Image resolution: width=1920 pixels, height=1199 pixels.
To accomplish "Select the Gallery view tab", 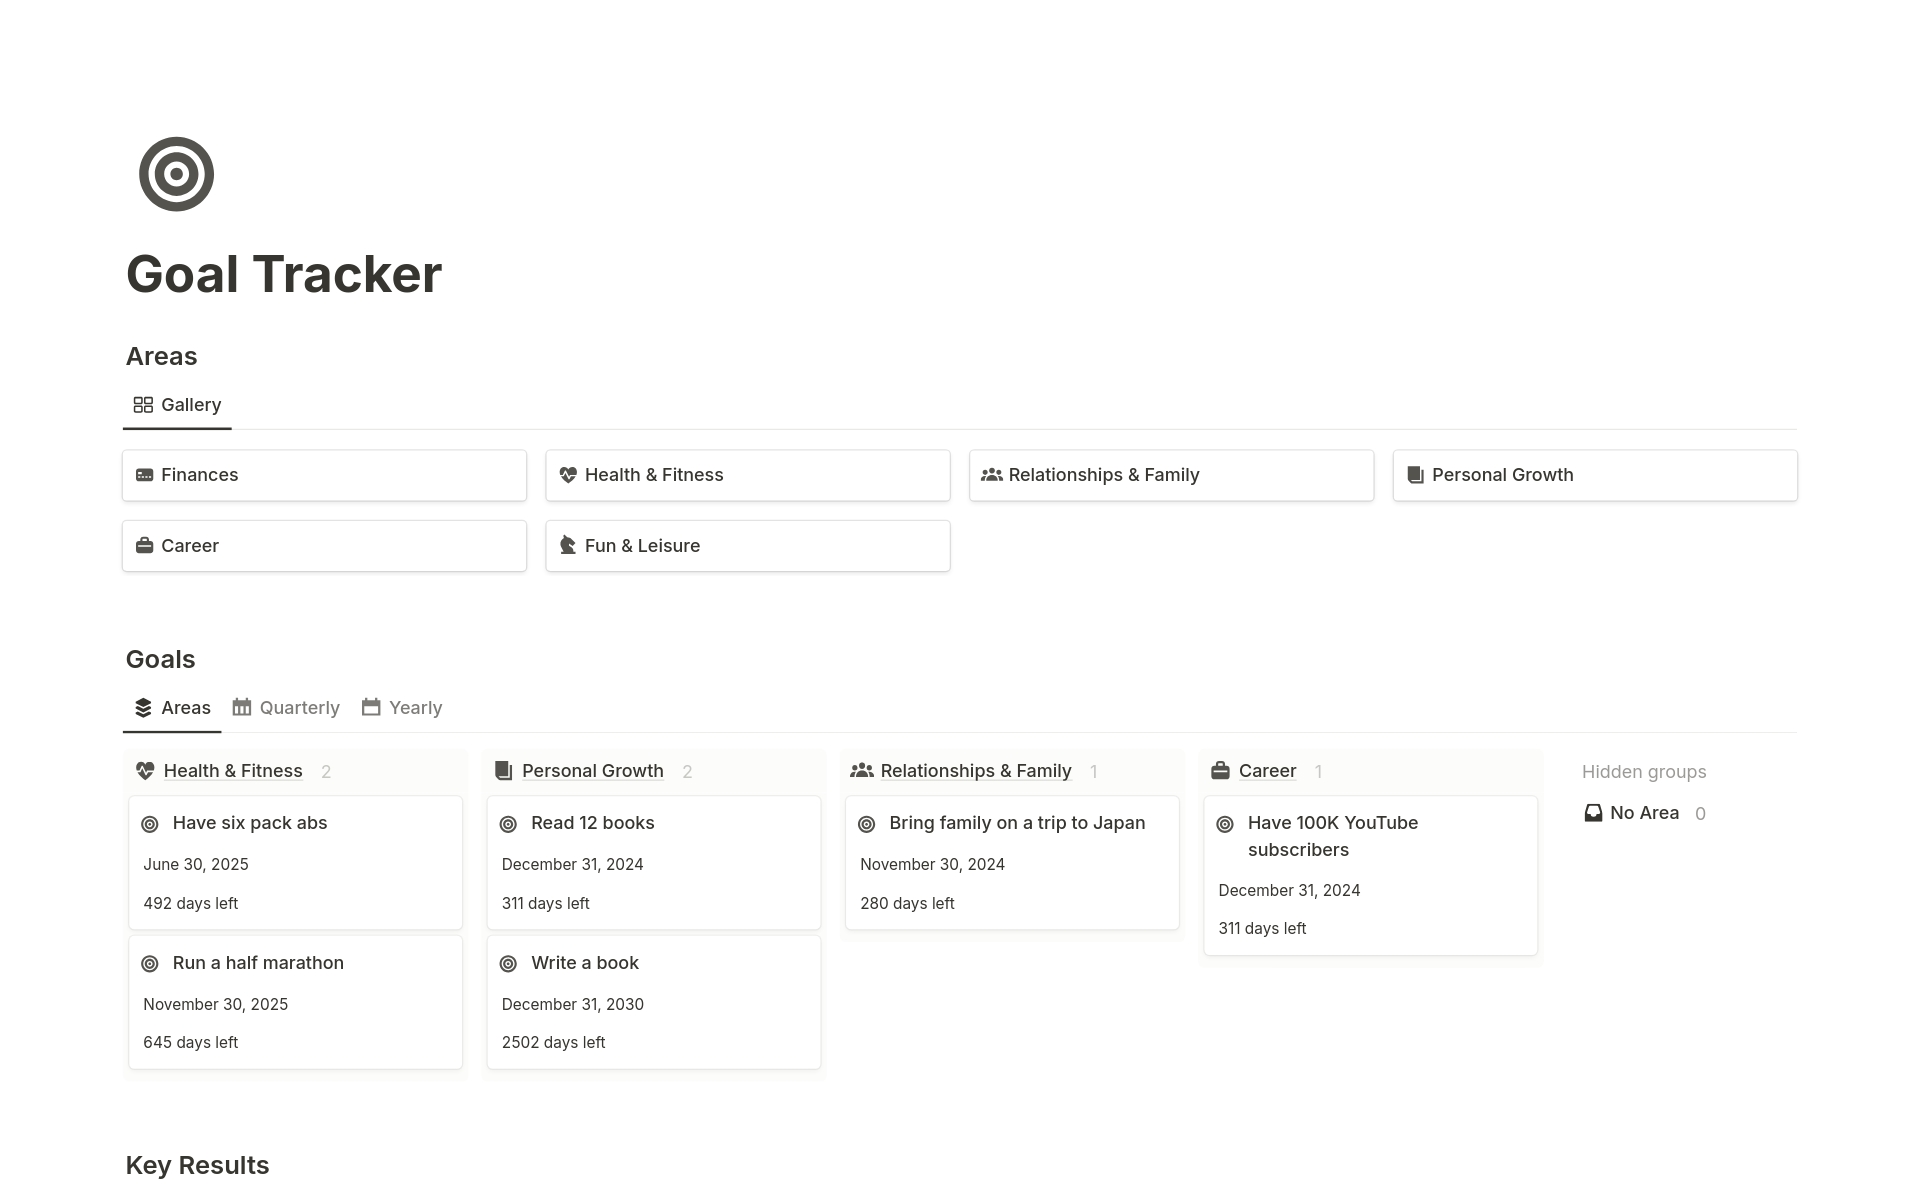I will click(177, 405).
